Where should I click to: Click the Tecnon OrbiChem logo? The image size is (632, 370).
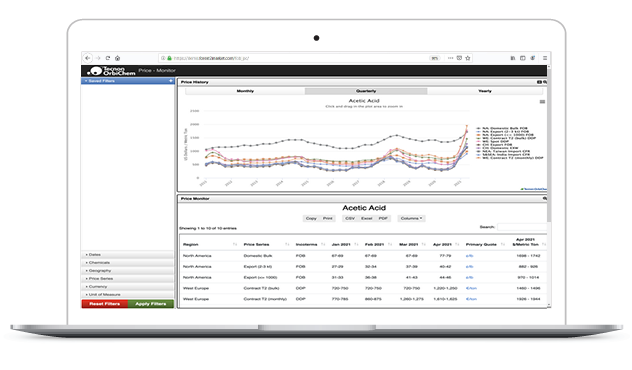111,71
